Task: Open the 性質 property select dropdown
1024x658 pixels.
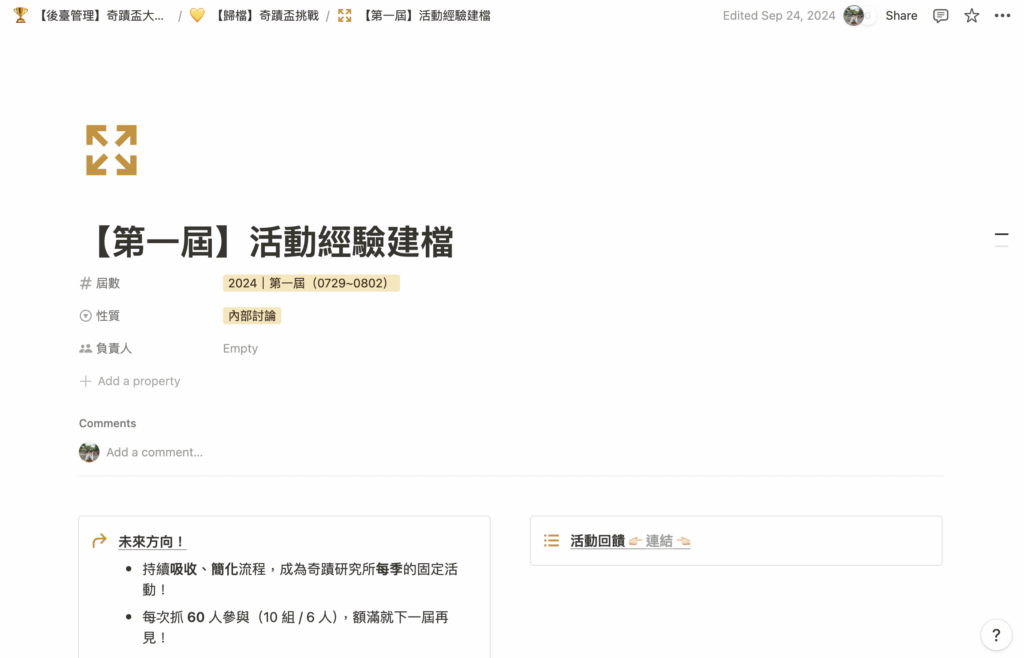Action: point(107,316)
